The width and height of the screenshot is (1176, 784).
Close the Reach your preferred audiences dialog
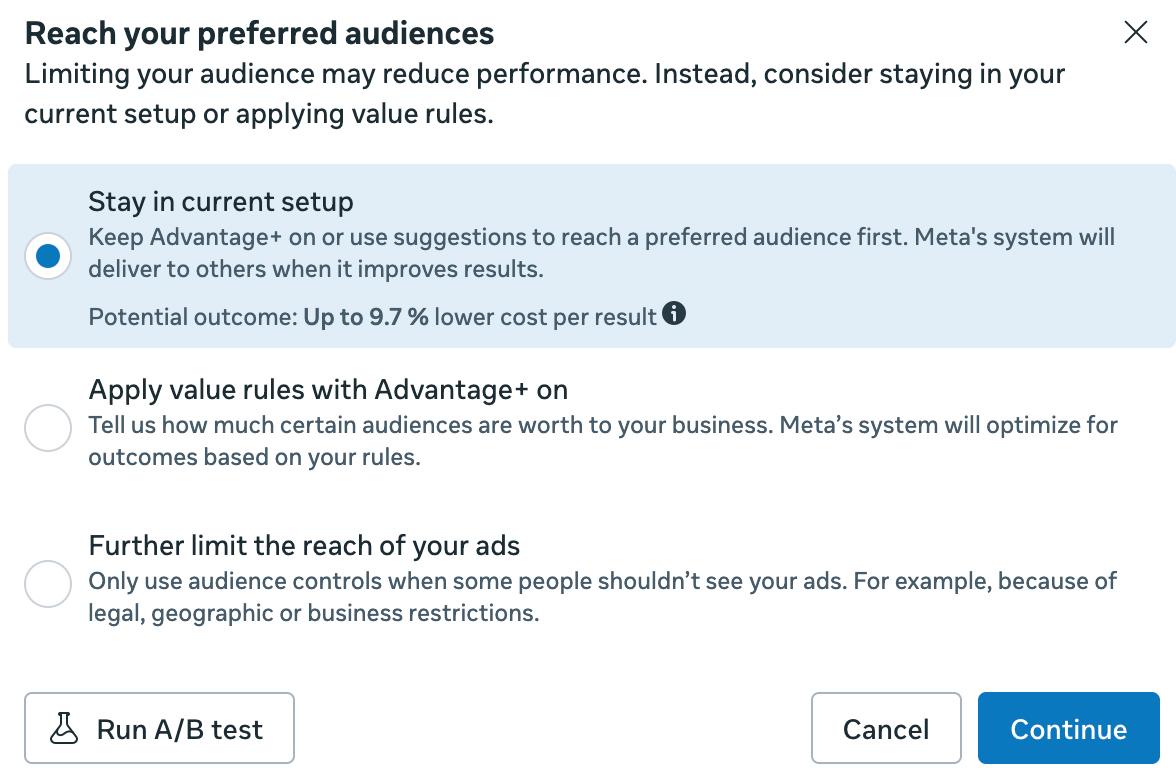click(x=1136, y=32)
